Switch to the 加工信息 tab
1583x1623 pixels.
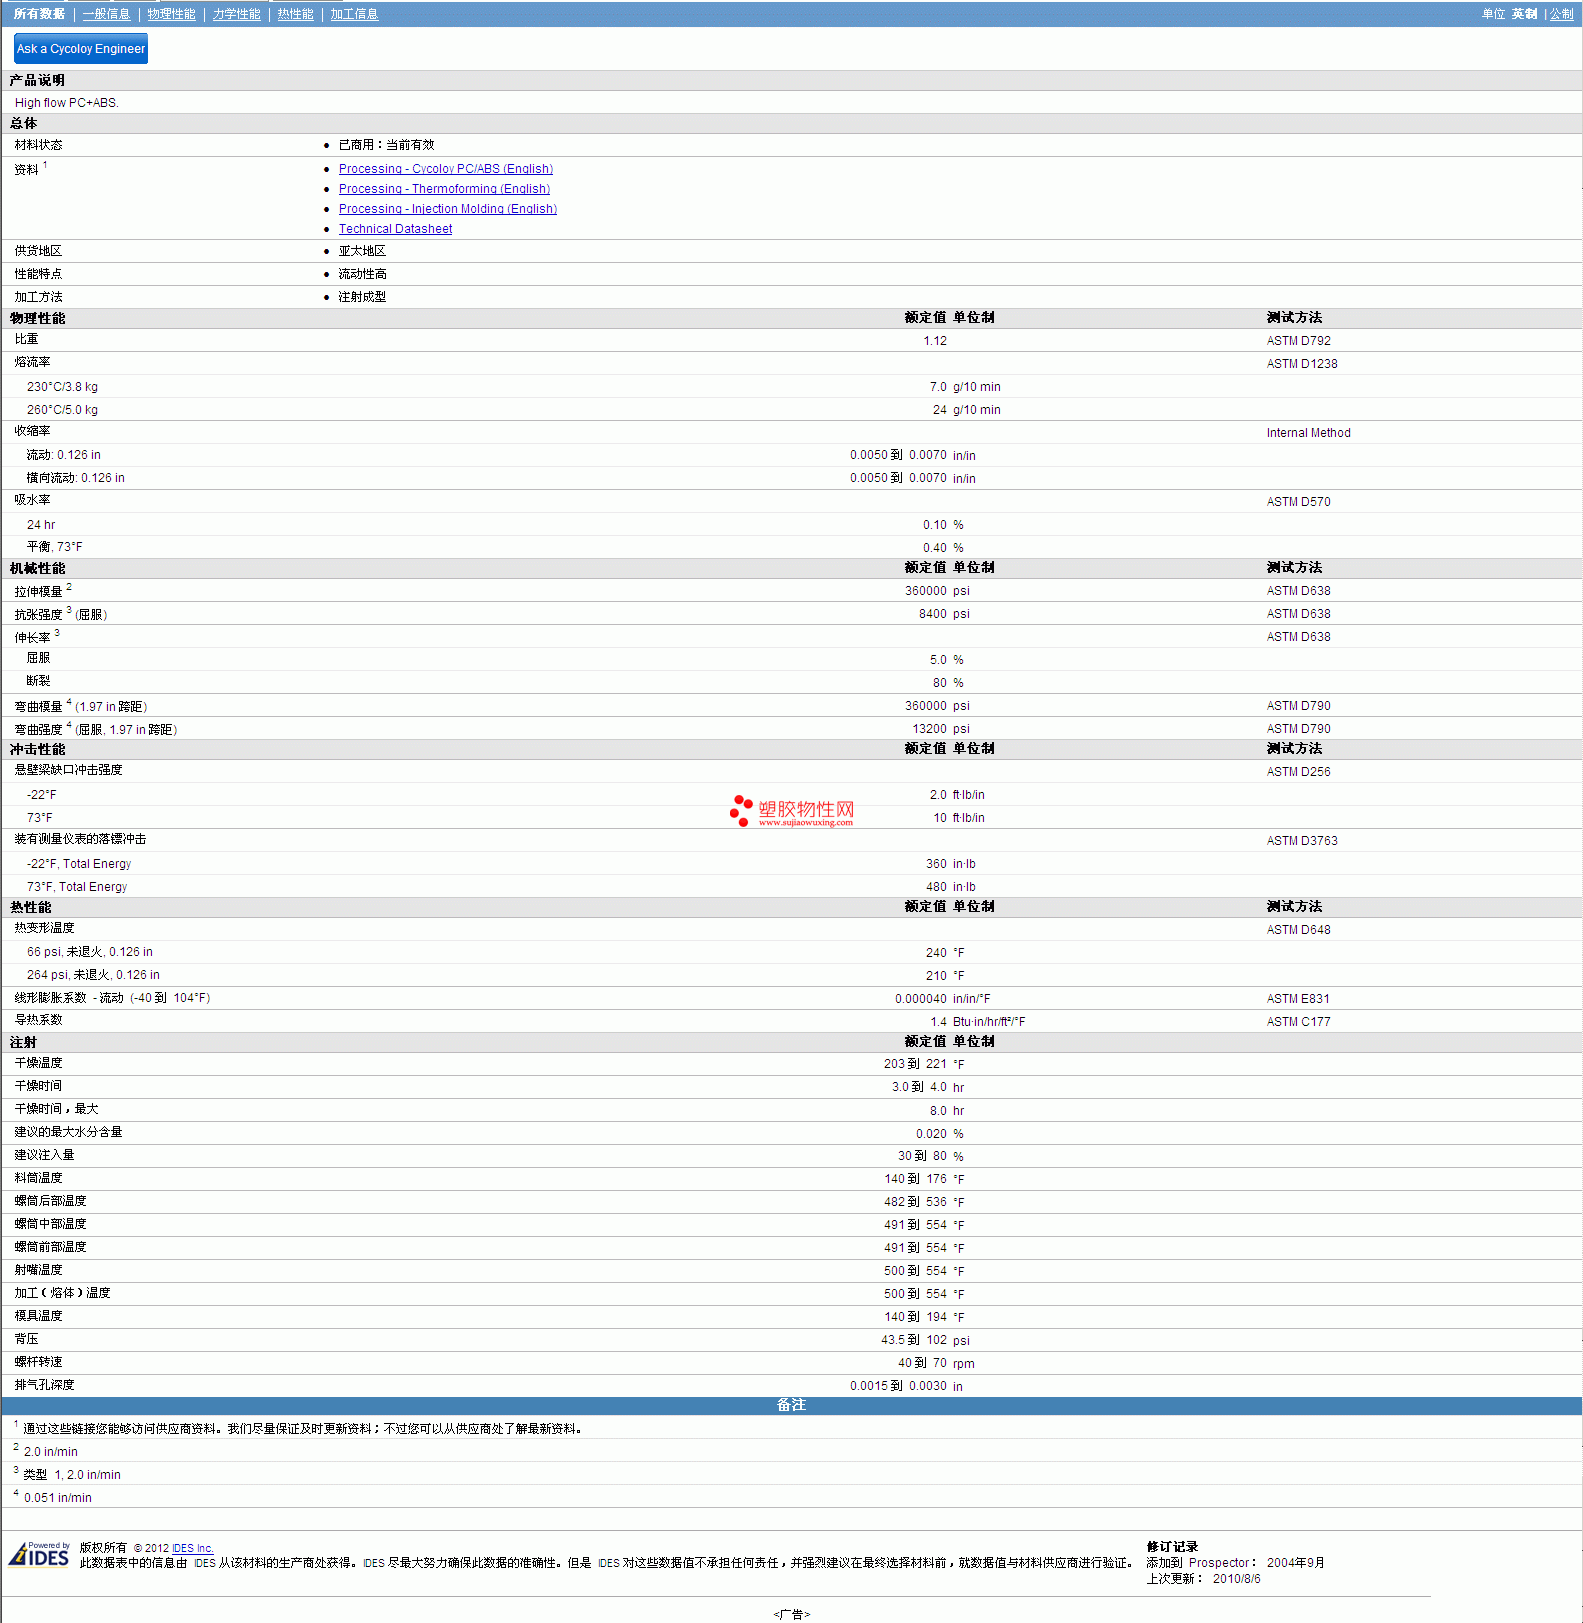pos(354,14)
